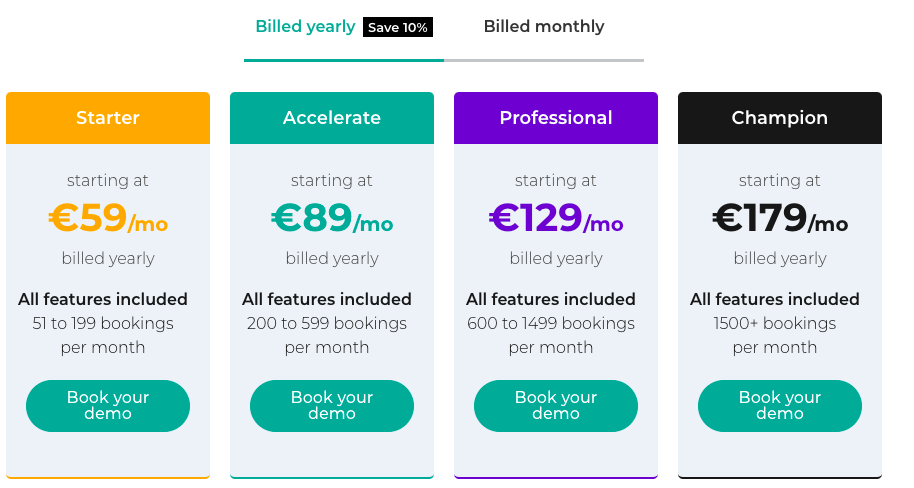Select the orange Starter plan header

tap(108, 118)
